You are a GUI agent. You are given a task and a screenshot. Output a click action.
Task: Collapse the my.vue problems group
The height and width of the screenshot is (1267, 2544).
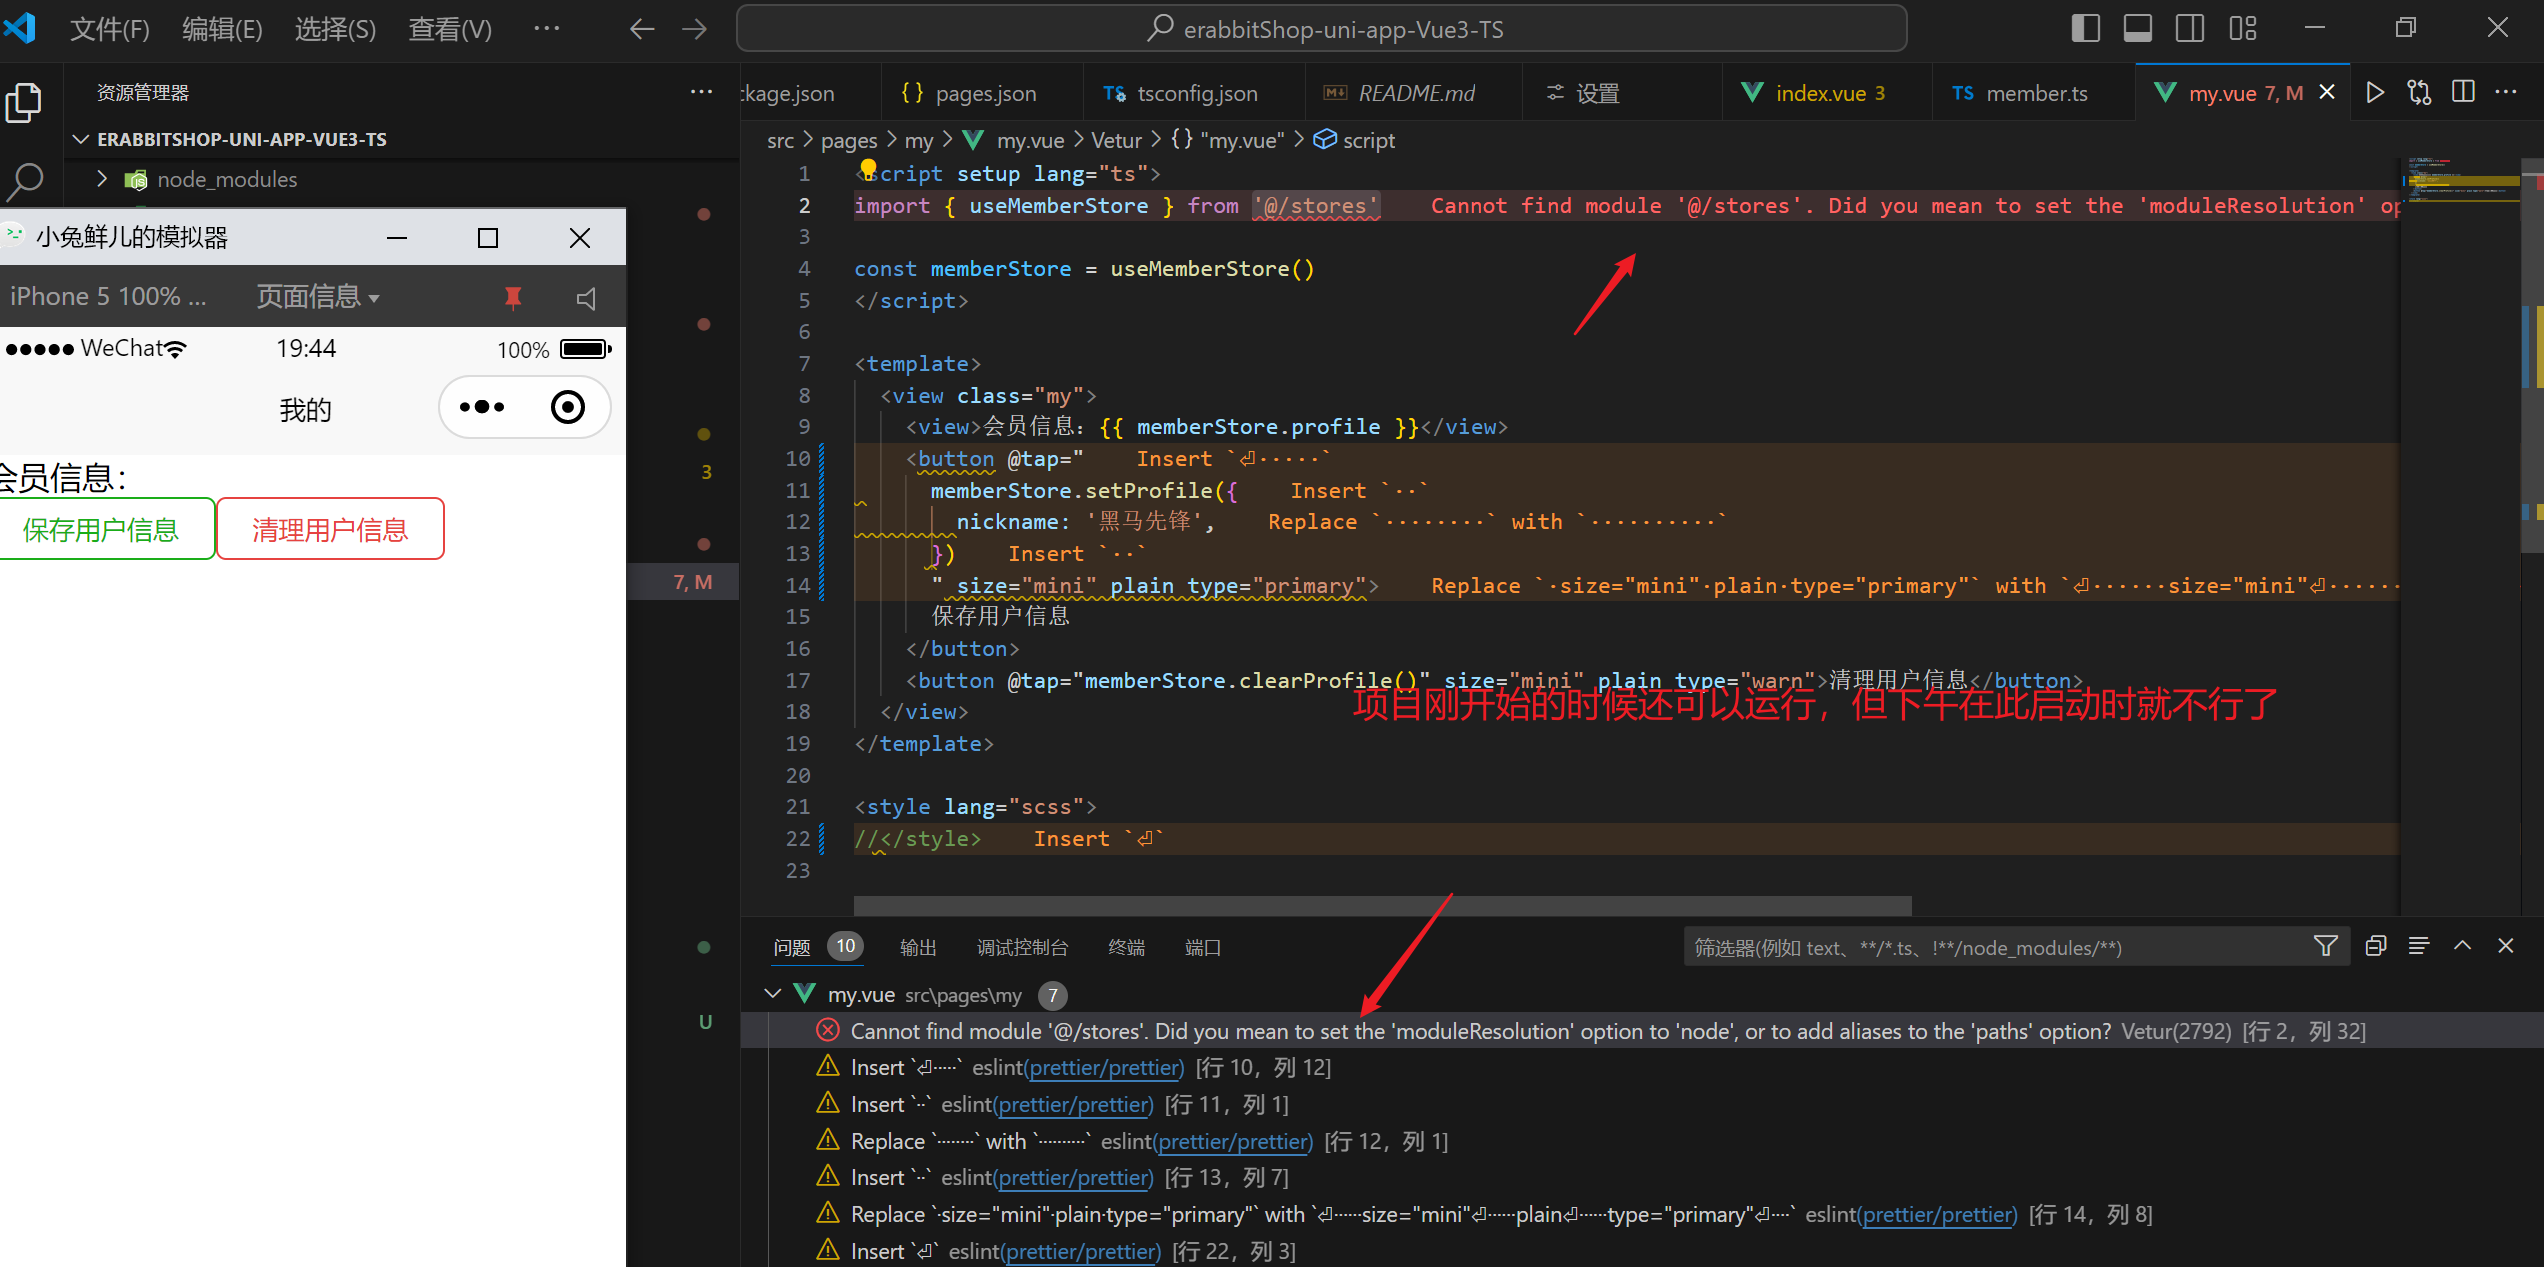tap(772, 994)
